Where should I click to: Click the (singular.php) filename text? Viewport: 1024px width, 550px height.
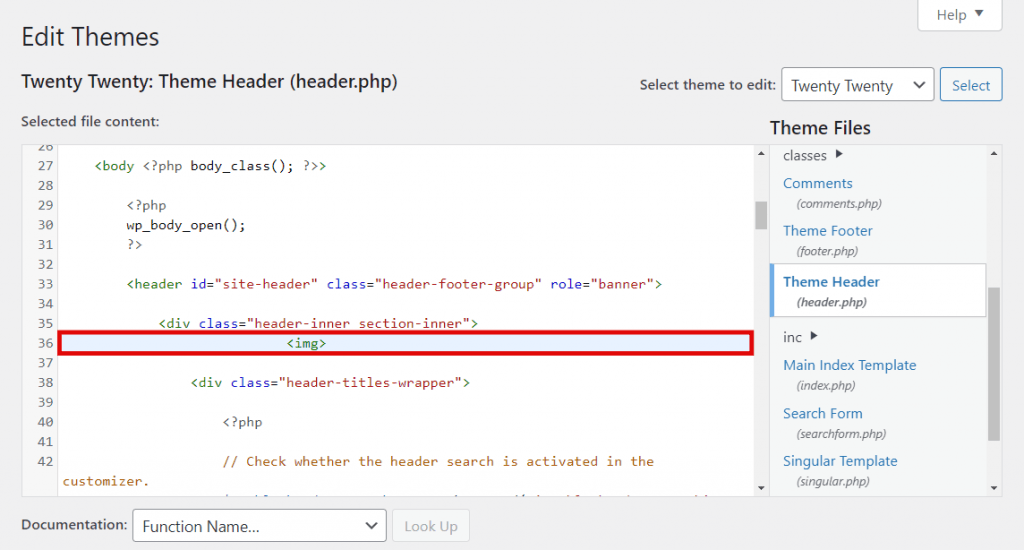point(833,481)
